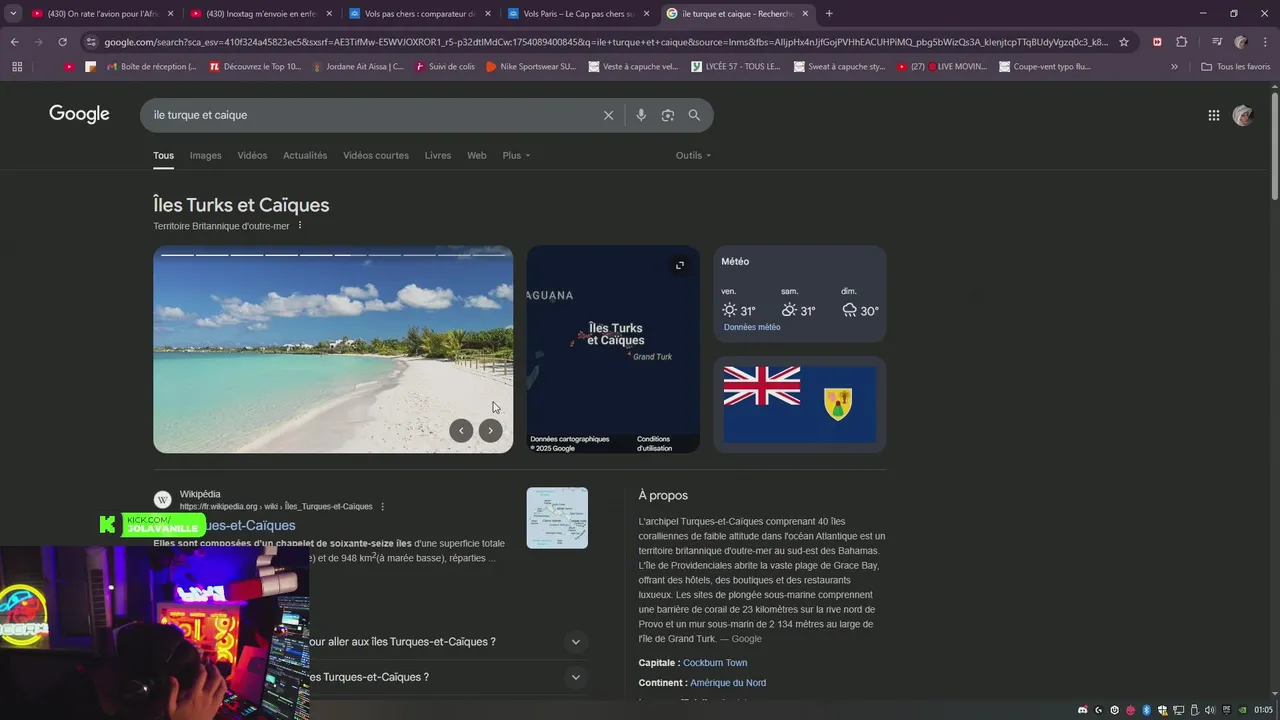This screenshot has width=1280, height=720.
Task: Open the tab search dropdown arrow
Action: [x=13, y=14]
